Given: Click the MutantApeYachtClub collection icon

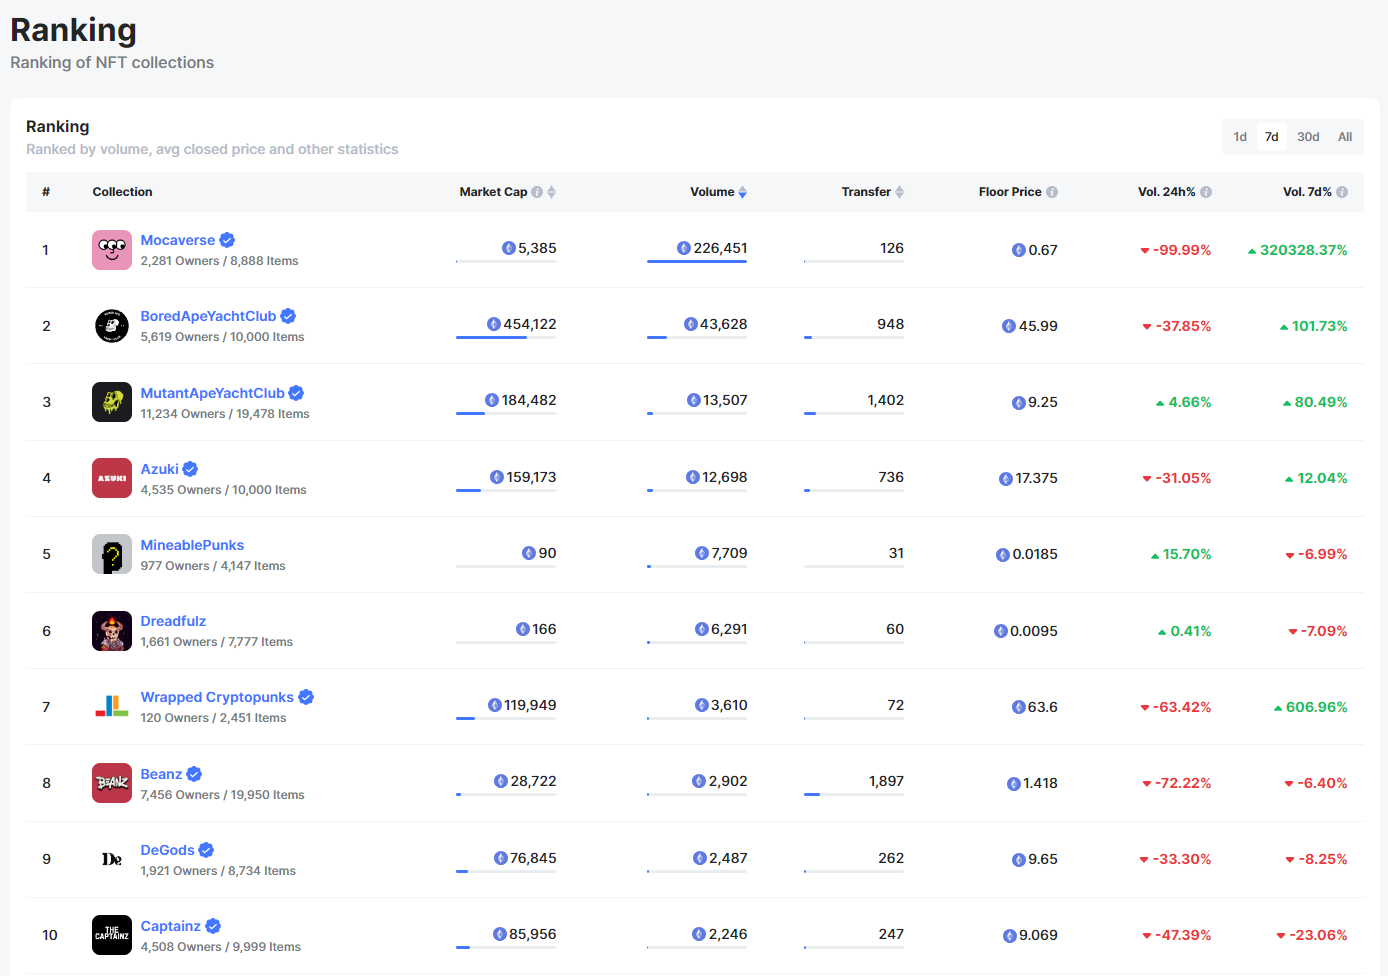Looking at the screenshot, I should pos(111,402).
